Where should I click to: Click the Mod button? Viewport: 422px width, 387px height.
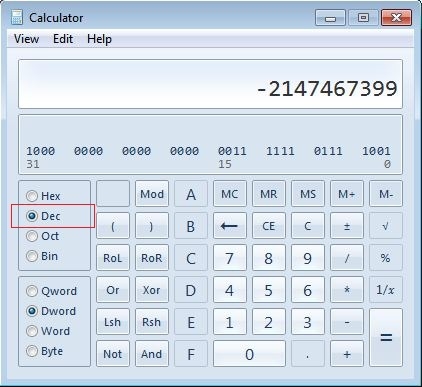(x=152, y=194)
